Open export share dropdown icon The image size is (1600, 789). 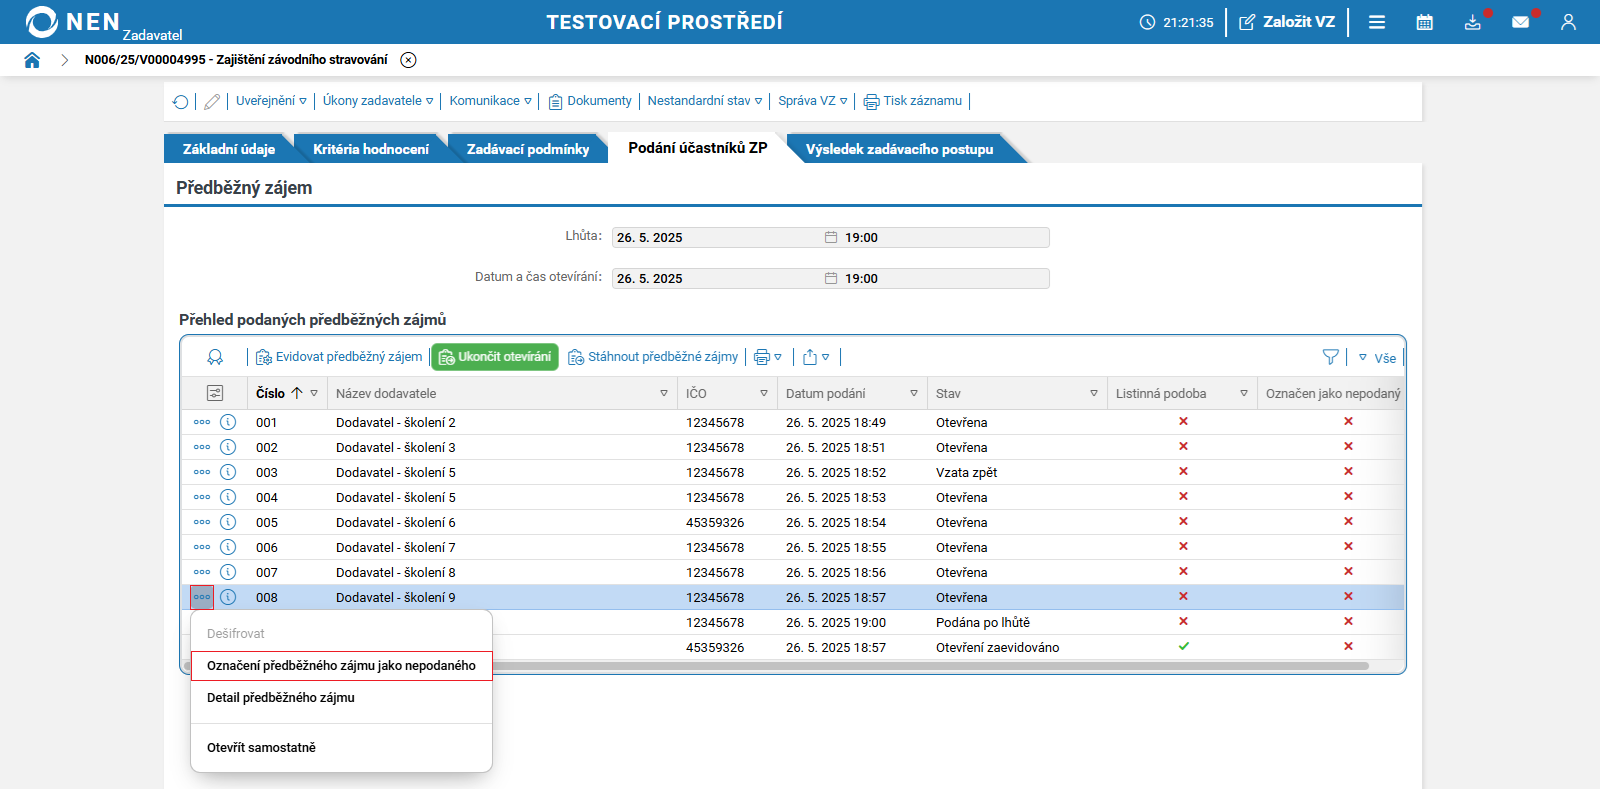coord(816,357)
